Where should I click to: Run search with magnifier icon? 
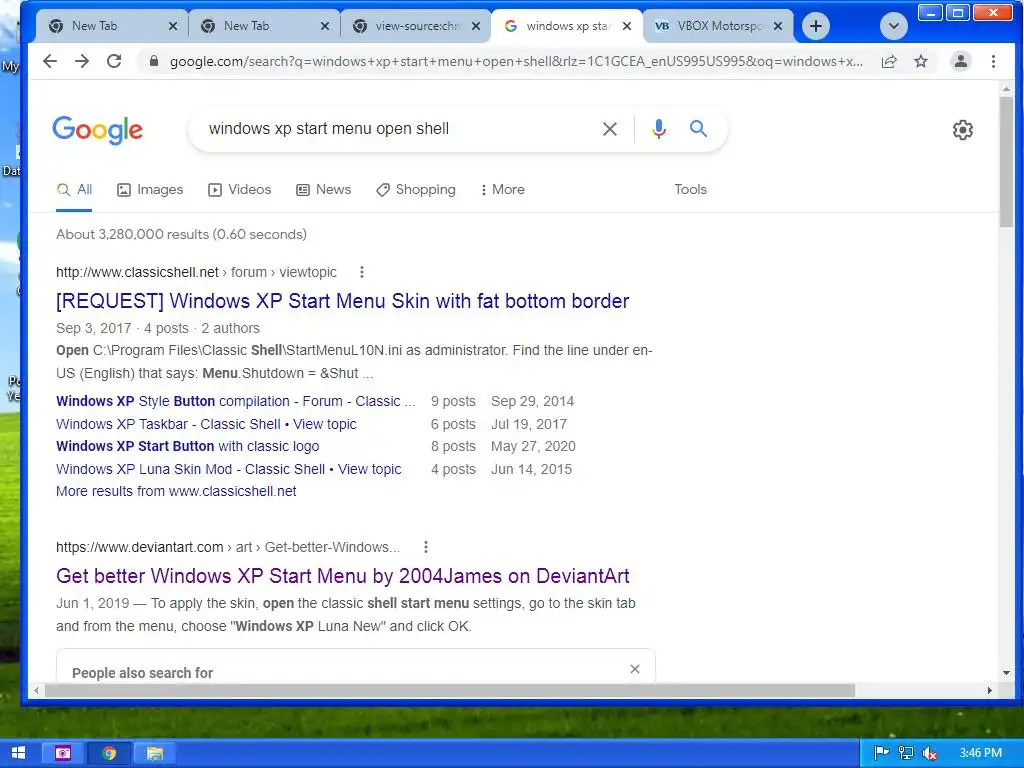[698, 129]
